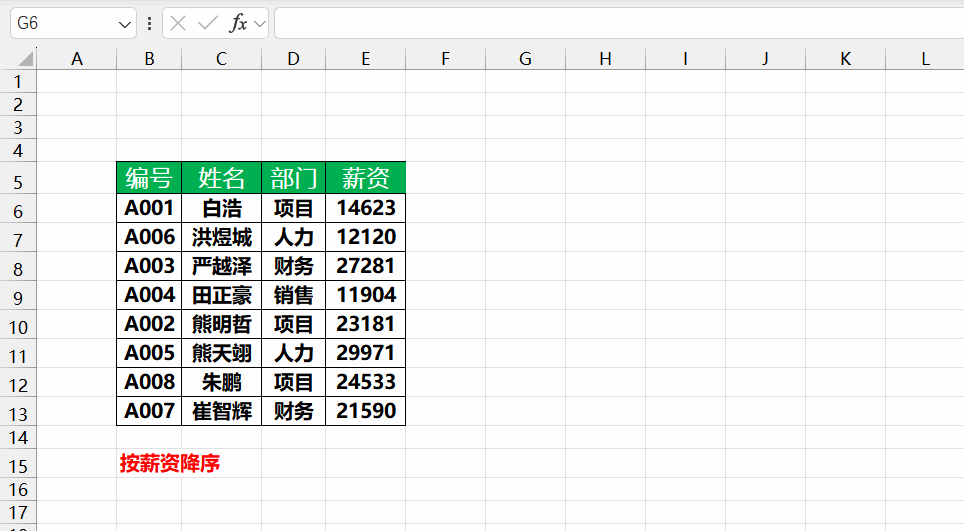Select cell containing A003
This screenshot has width=964, height=531.
pos(149,266)
